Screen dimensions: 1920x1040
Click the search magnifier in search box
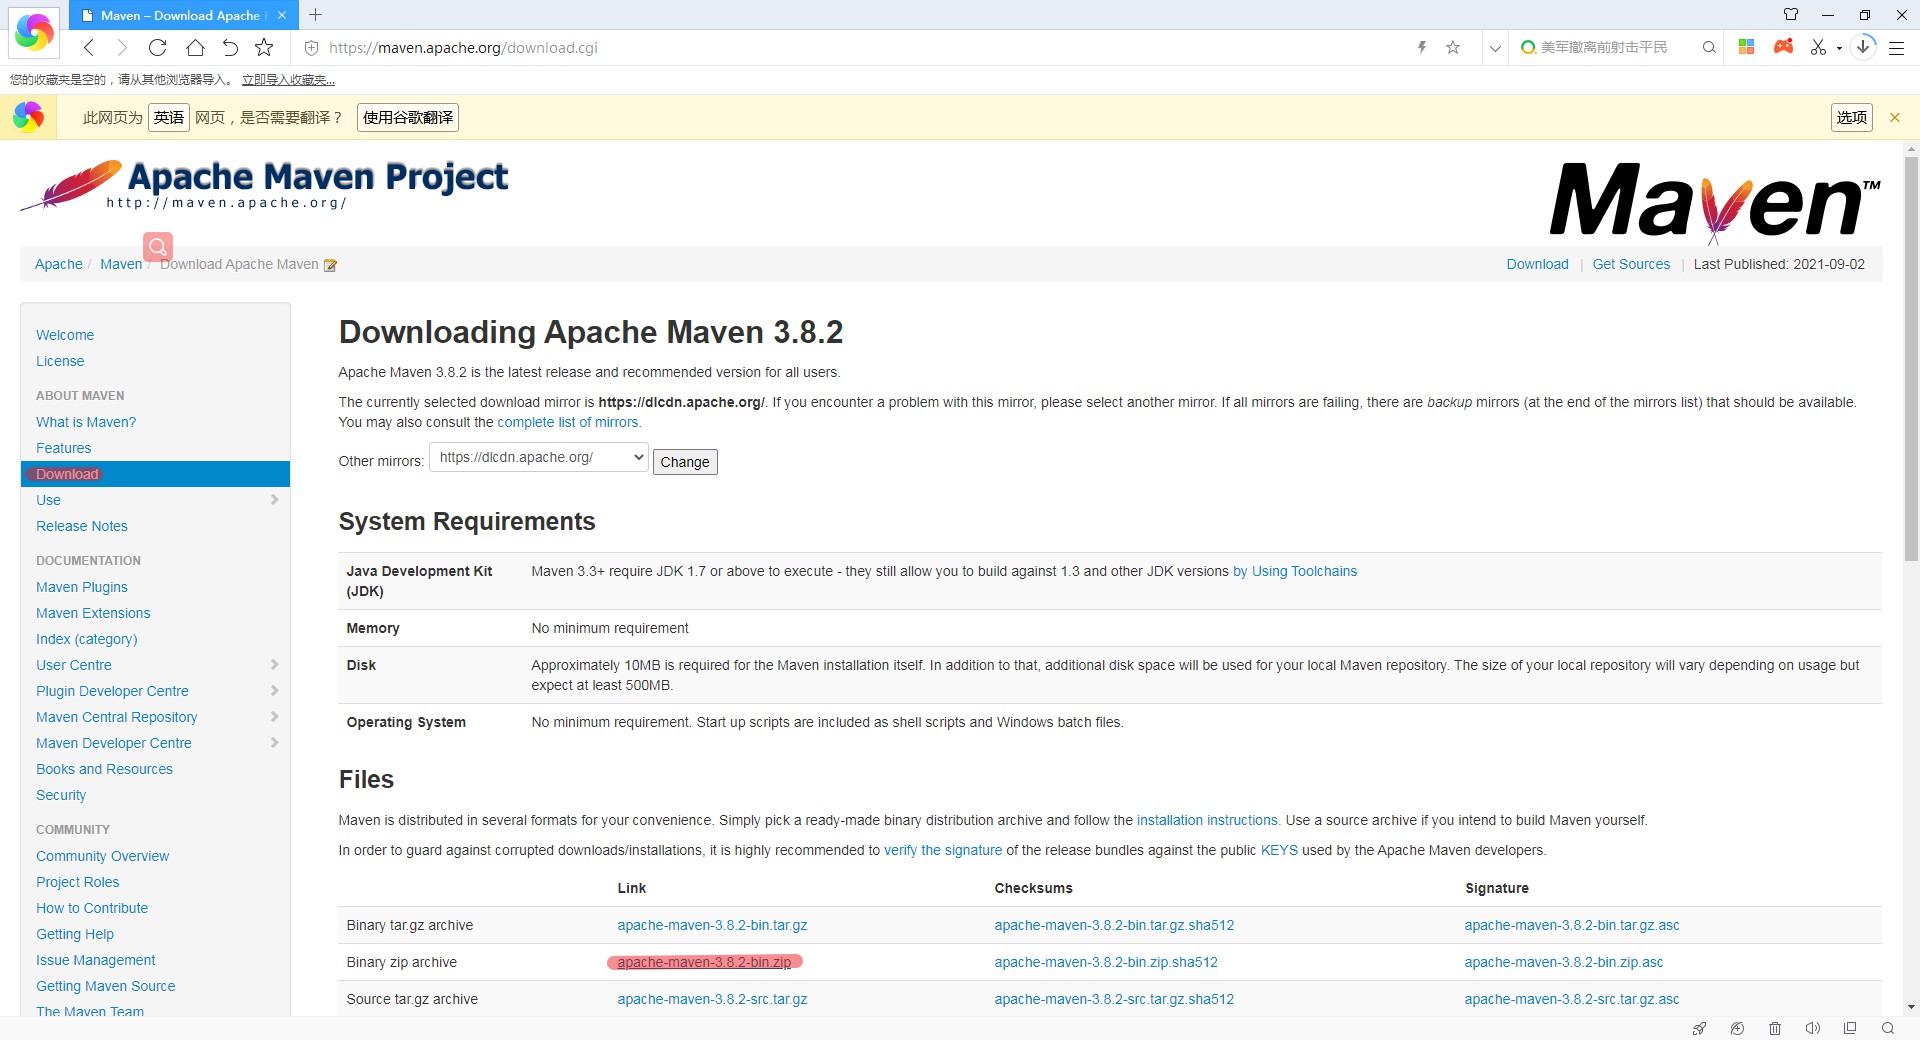pyautogui.click(x=1709, y=47)
